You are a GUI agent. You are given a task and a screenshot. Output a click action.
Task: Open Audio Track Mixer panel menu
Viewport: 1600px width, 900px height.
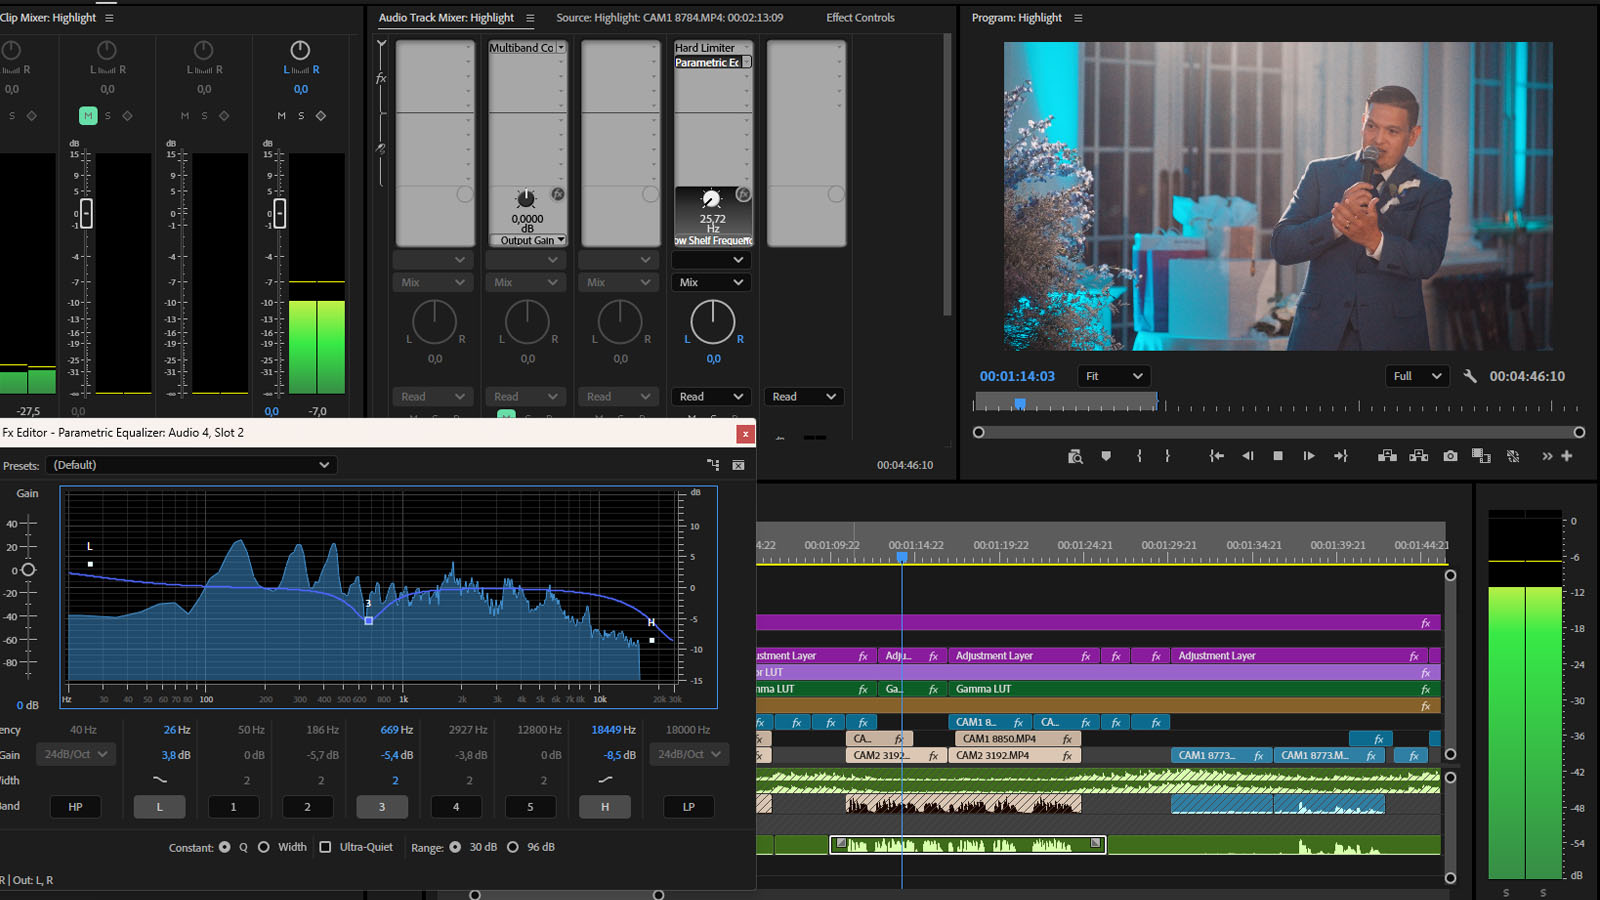(x=530, y=18)
